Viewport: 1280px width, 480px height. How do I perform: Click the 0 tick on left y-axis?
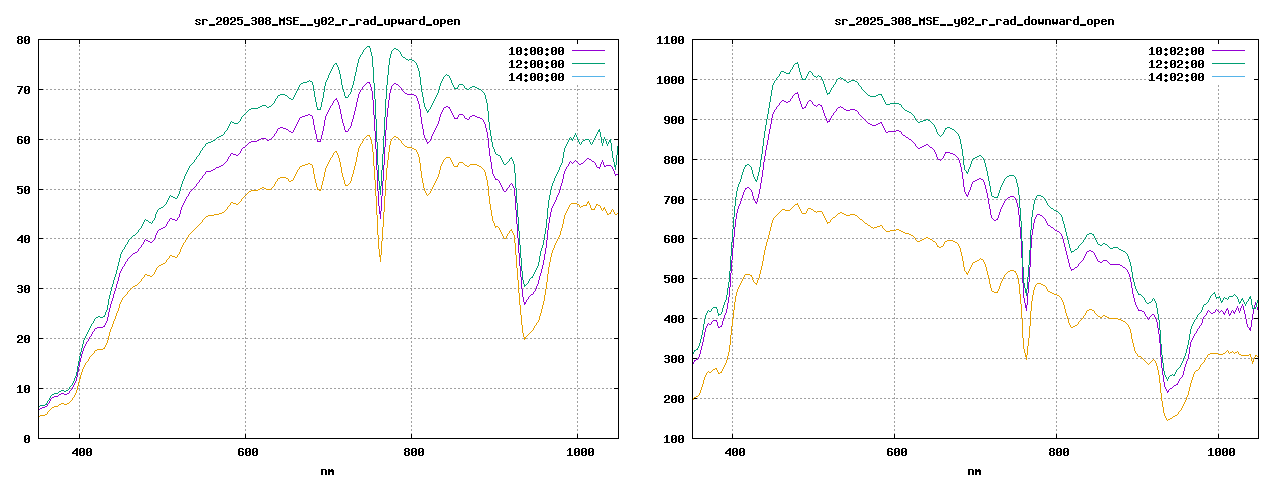click(x=26, y=438)
